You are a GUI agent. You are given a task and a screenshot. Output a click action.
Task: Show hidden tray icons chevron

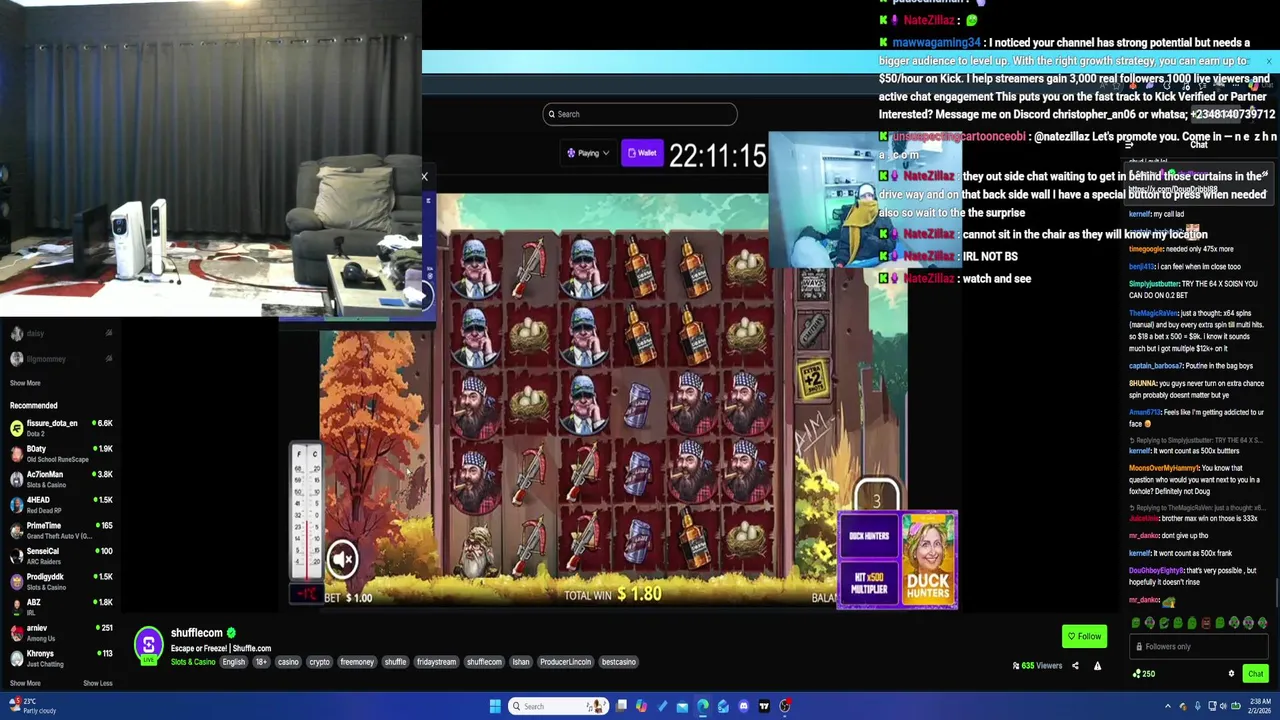(1168, 706)
